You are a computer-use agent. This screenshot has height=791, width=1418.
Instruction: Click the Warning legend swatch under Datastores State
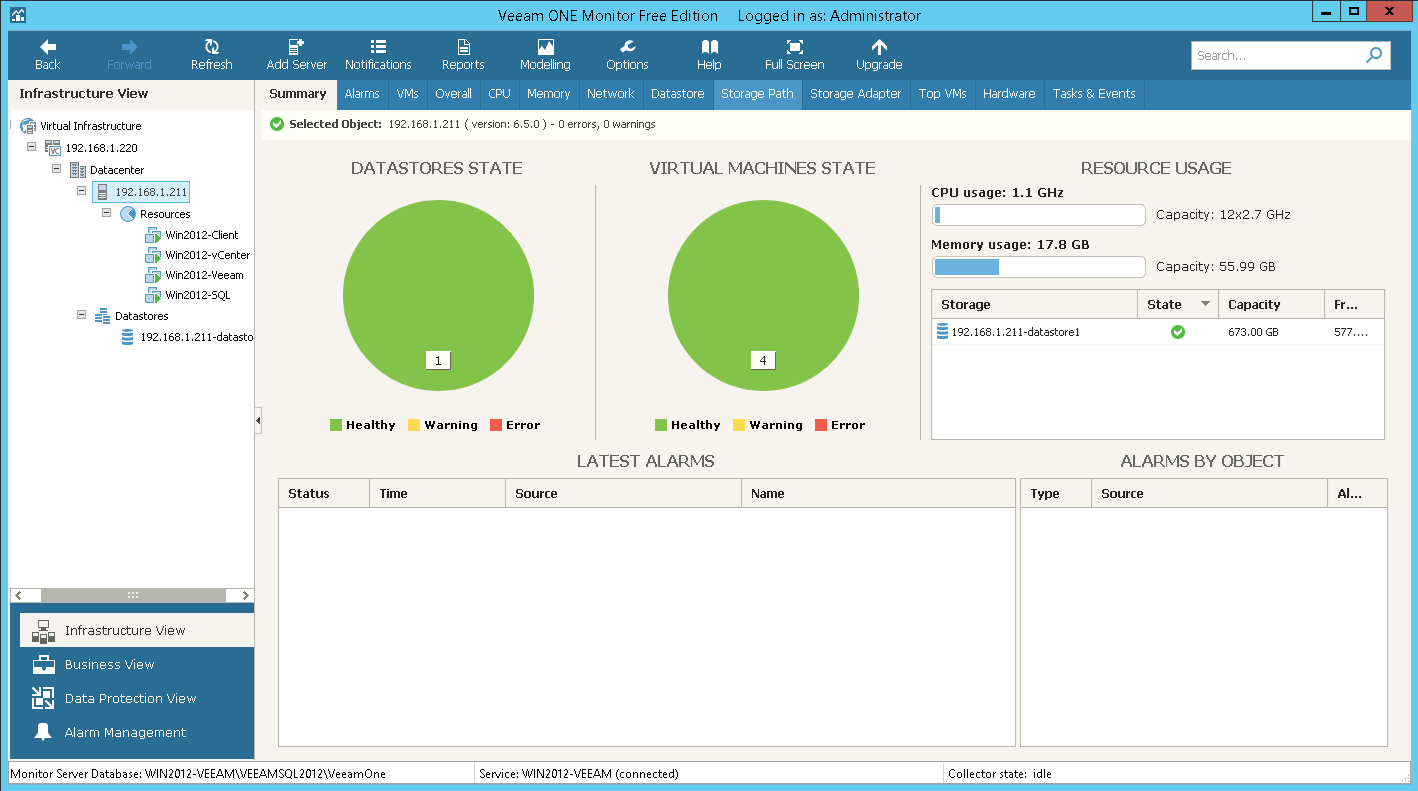414,425
